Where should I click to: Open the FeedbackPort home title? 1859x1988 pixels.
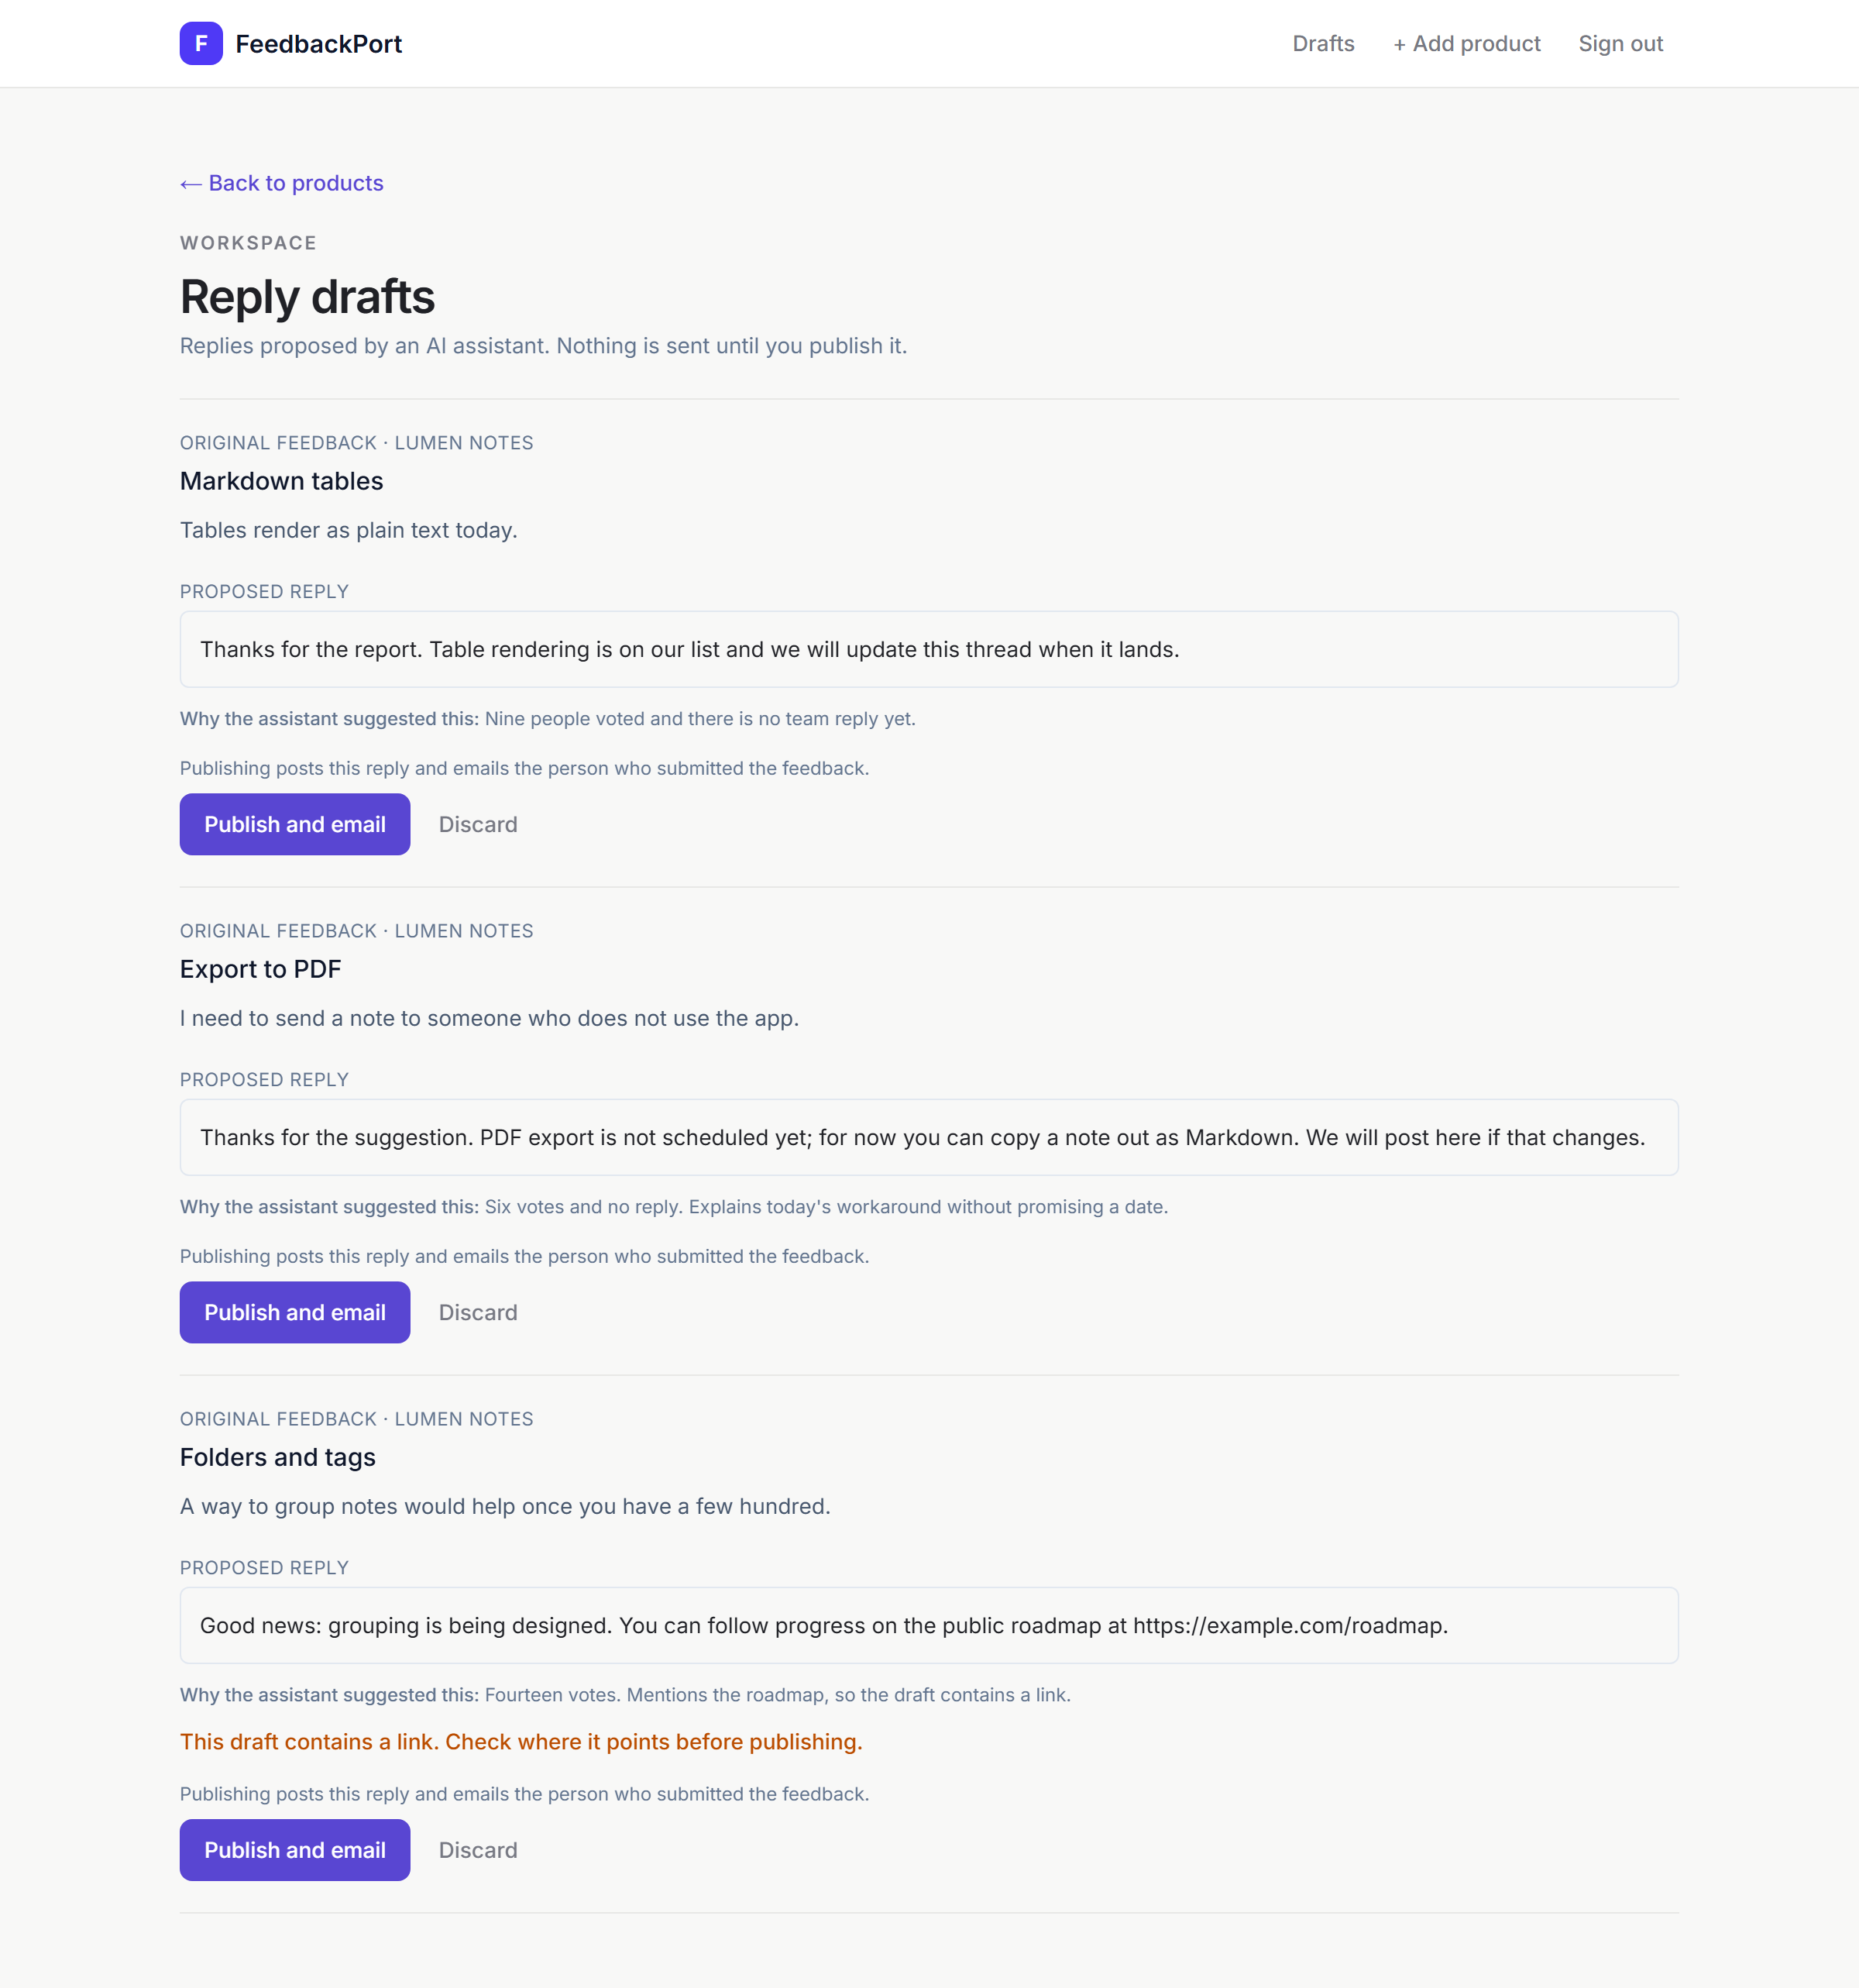[318, 44]
